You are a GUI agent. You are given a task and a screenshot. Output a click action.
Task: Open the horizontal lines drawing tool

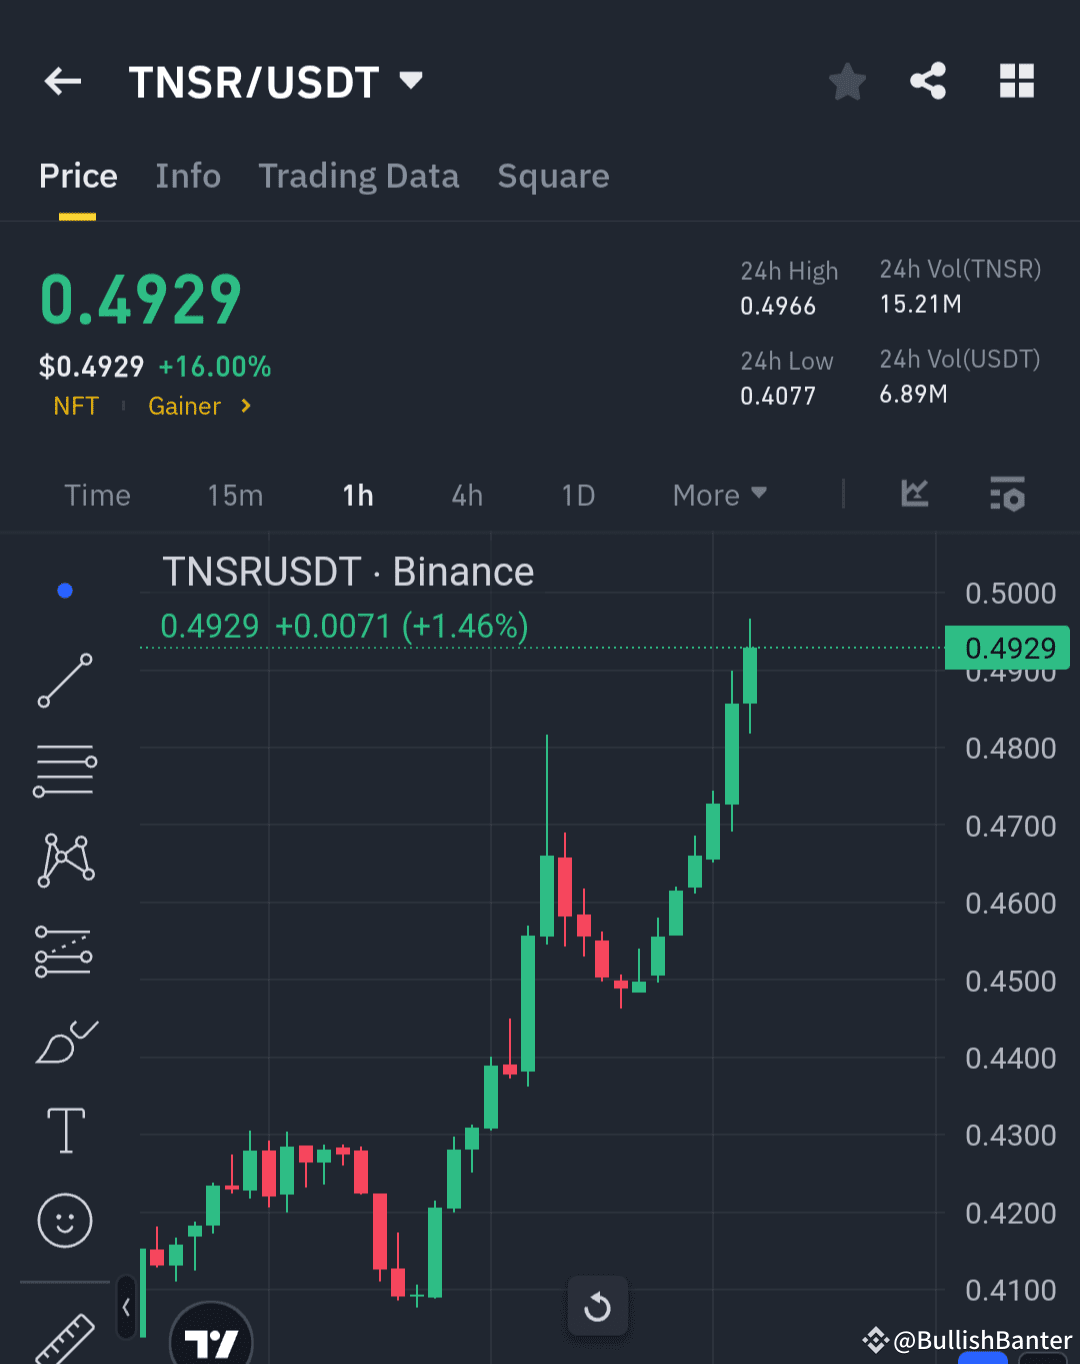coord(64,770)
